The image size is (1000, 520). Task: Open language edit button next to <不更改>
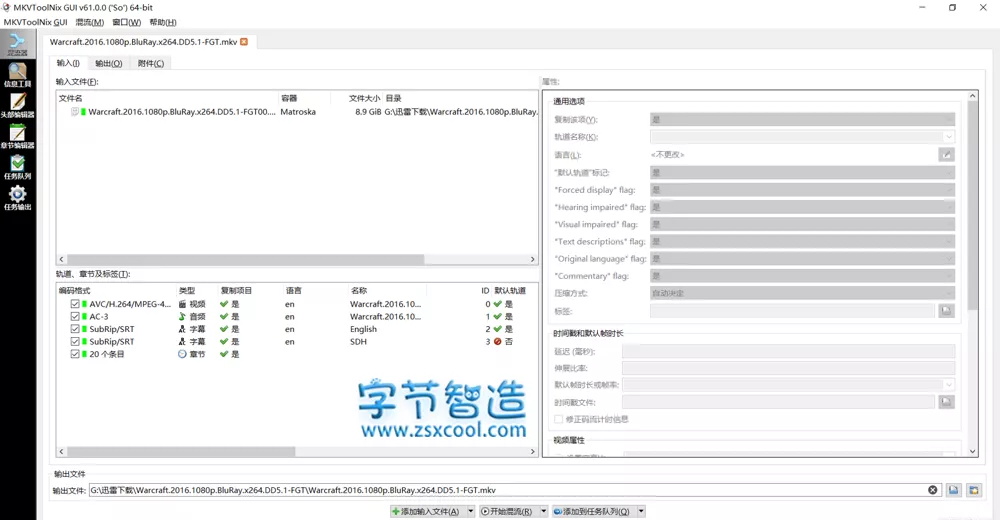point(946,154)
